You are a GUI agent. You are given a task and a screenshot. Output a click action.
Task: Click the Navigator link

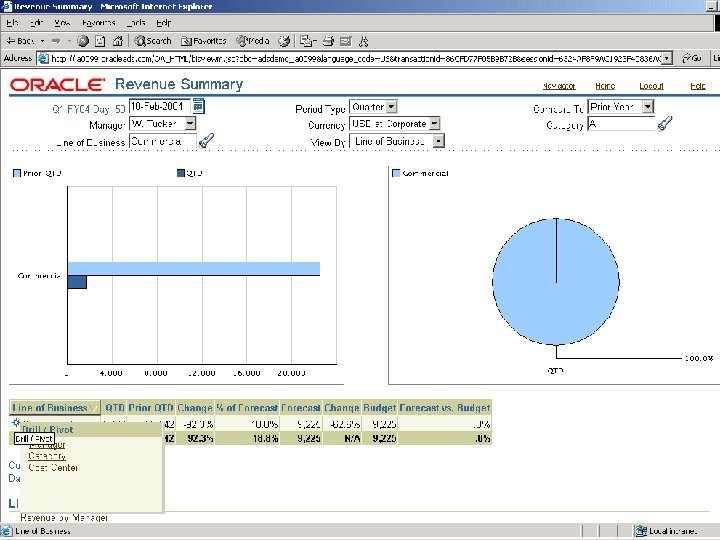coord(559,86)
